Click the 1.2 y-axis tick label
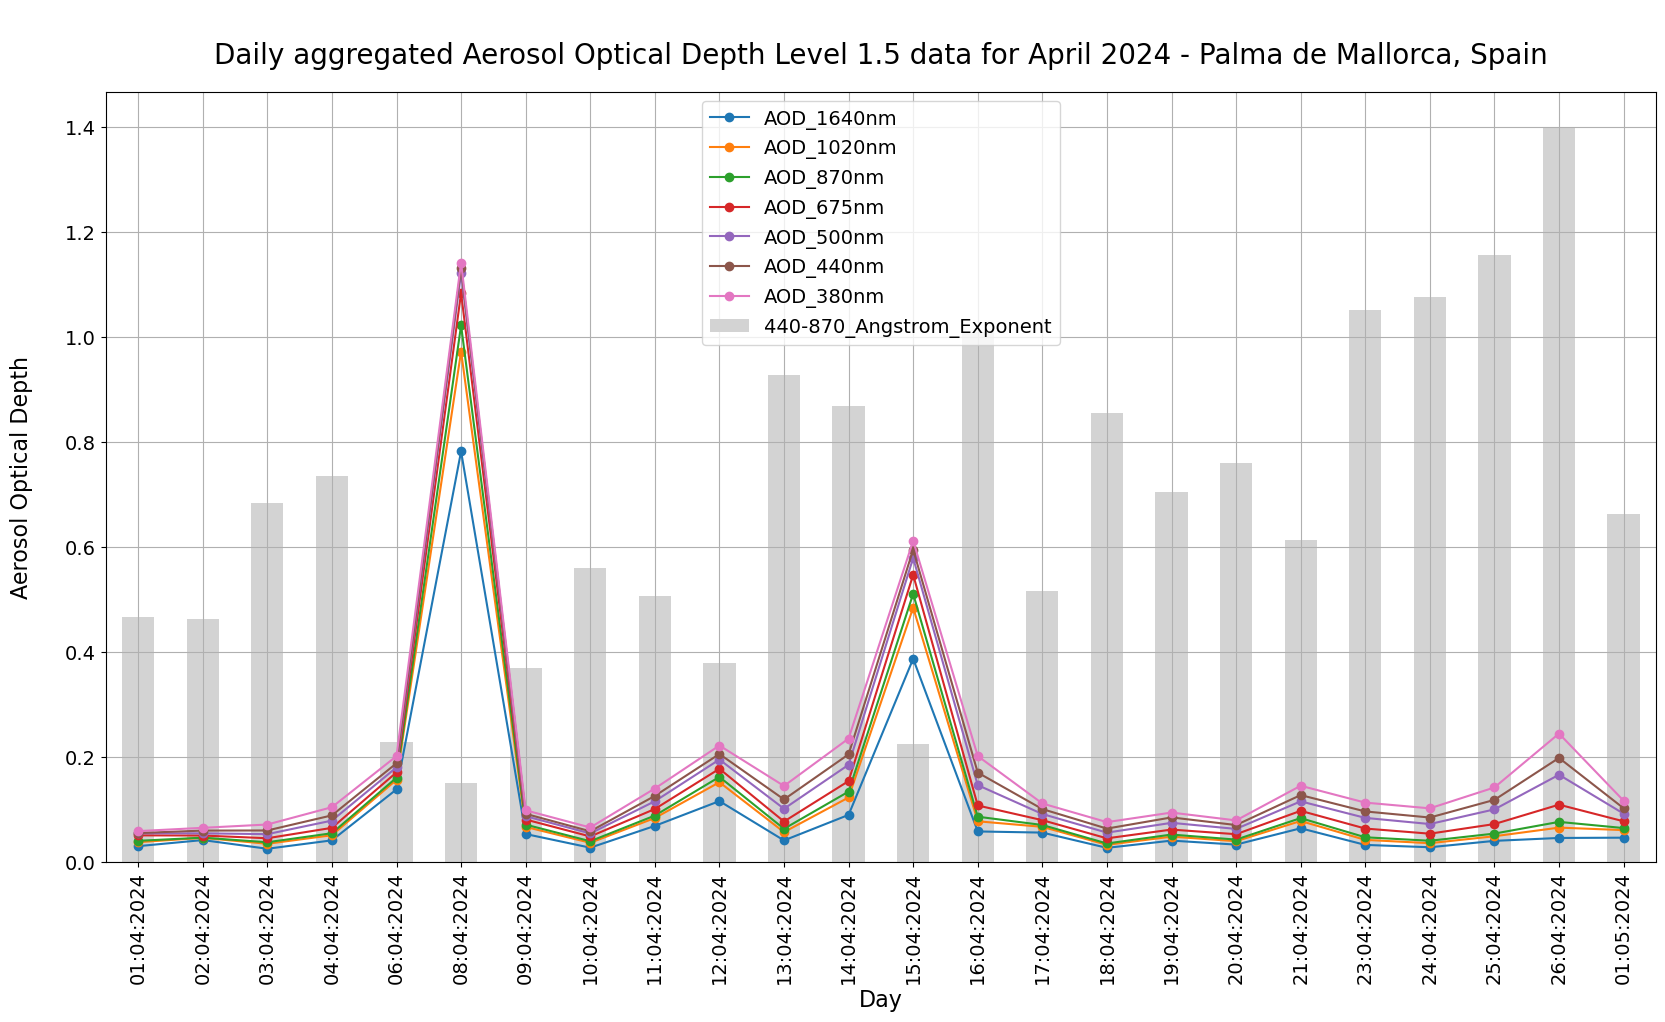The image size is (1665, 1022). click(80, 233)
